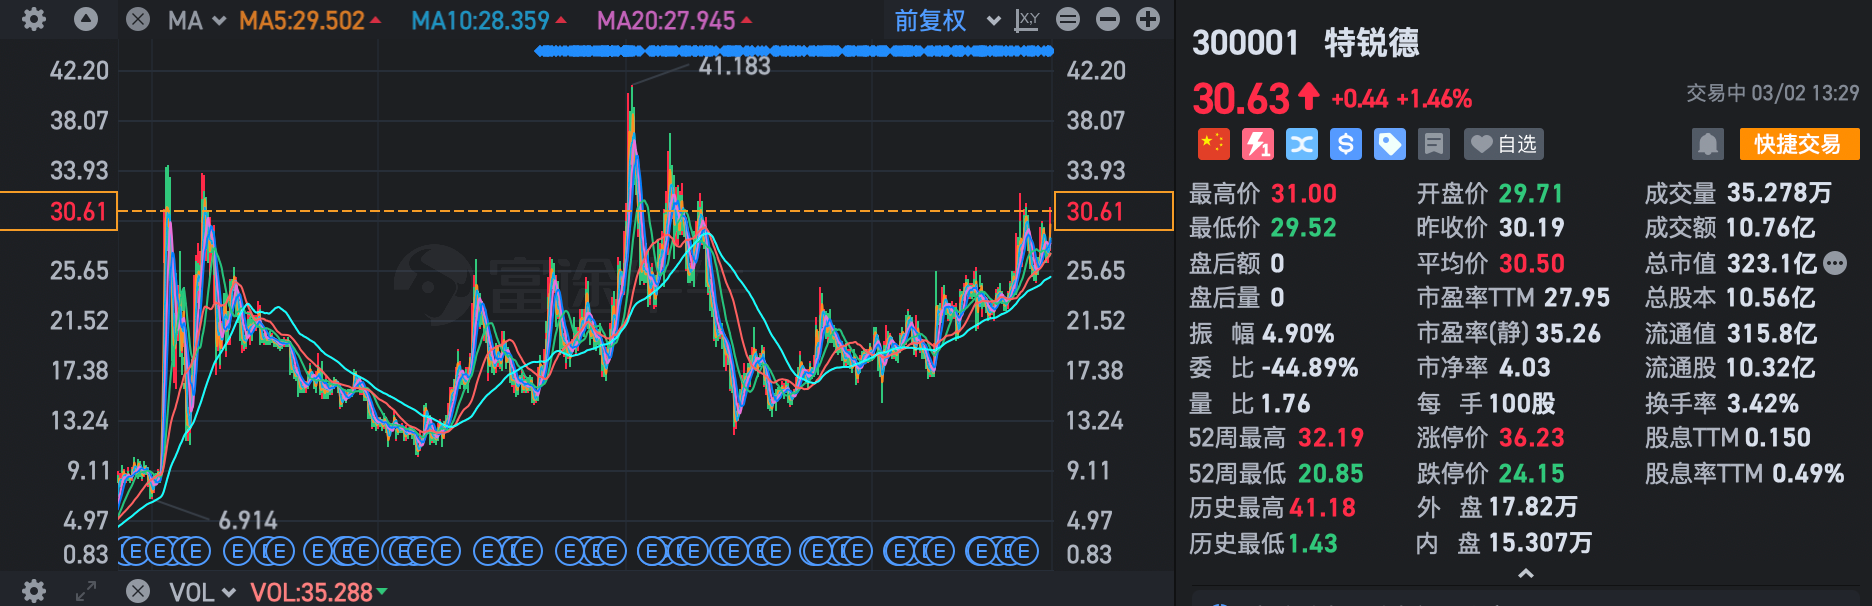Click the 快捷交易 quick trade button
Viewport: 1872px width, 606px height.
click(1799, 144)
